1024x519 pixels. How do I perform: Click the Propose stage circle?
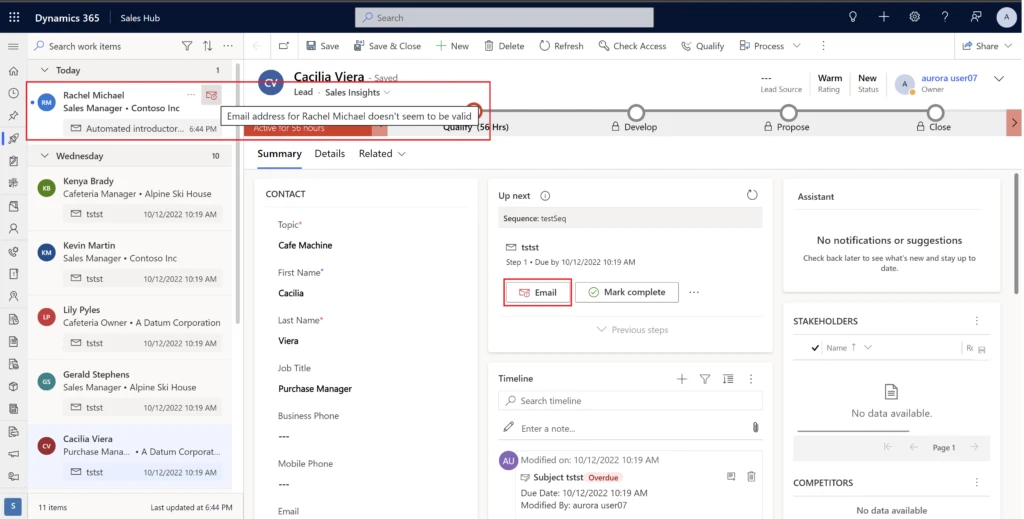789,112
